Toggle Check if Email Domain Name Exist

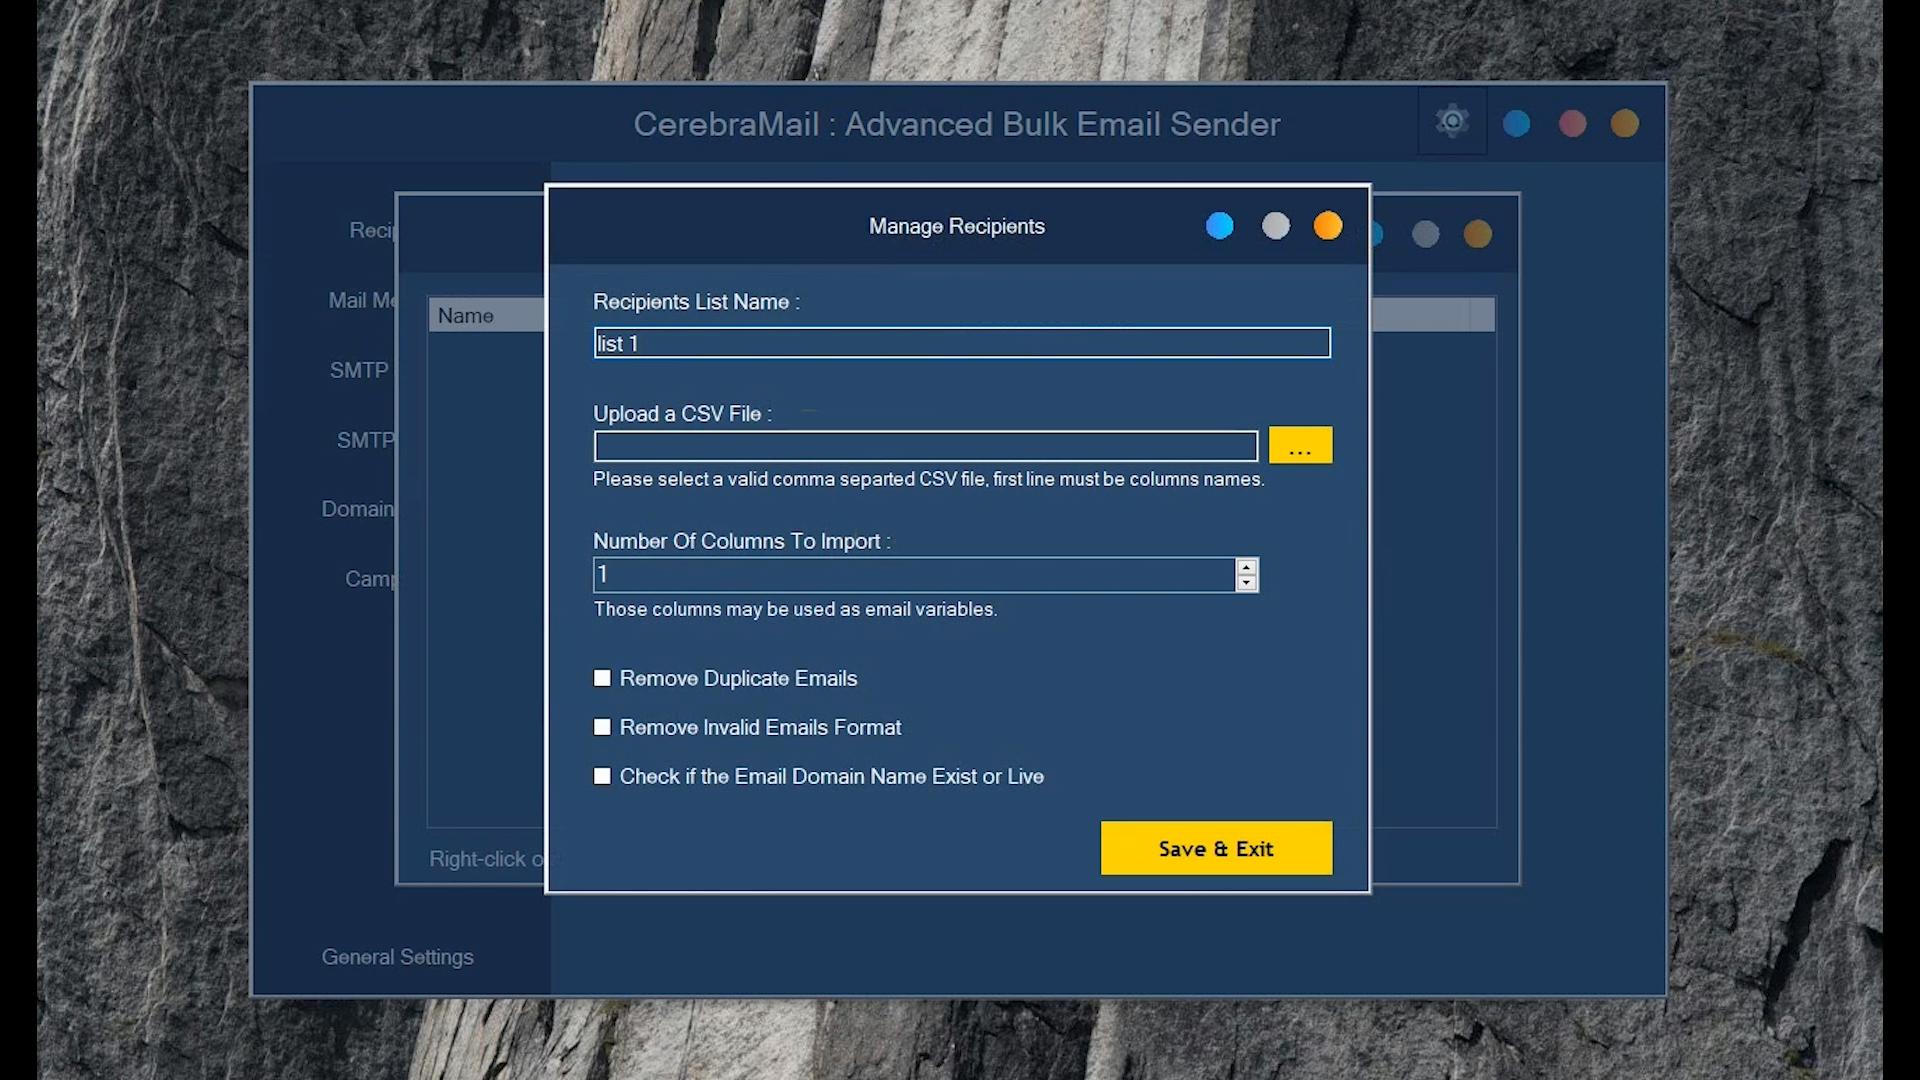pos(602,776)
